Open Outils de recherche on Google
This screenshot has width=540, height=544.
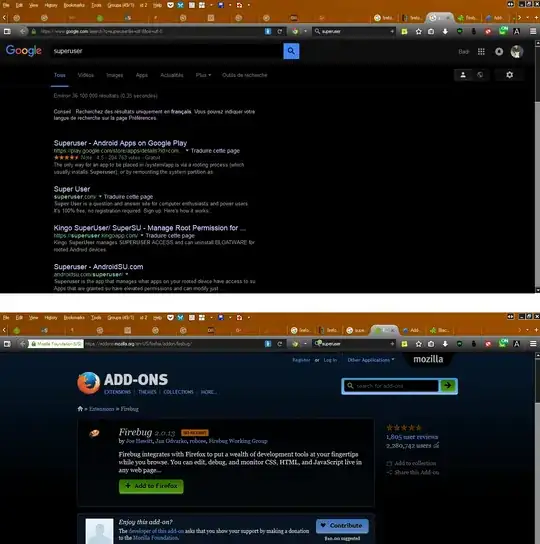(x=245, y=75)
